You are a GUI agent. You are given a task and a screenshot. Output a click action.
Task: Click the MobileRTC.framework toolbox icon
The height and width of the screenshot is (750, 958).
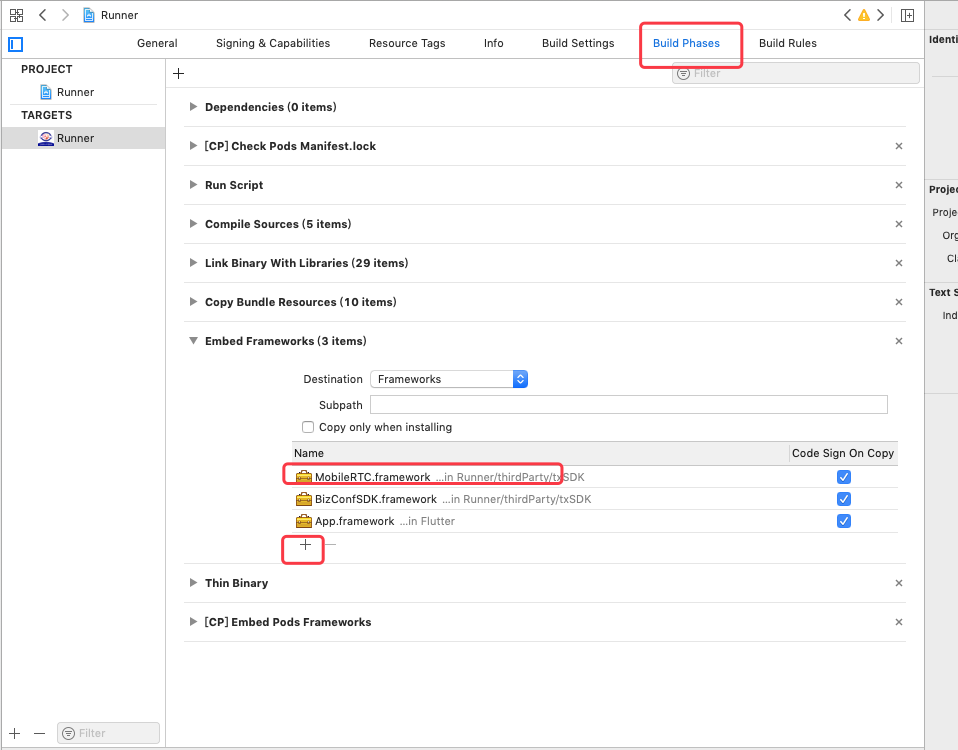point(304,477)
